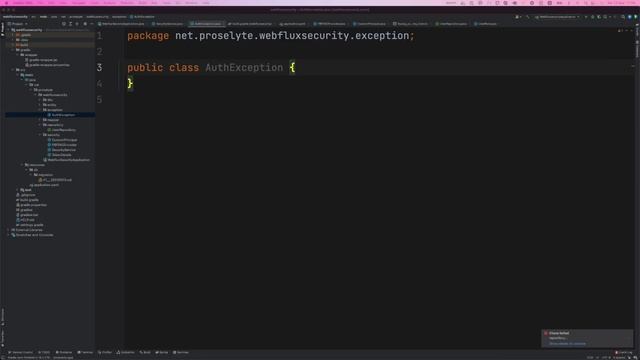Open build.gradle file in project tree
This screenshot has height=360, width=640.
(x=29, y=200)
